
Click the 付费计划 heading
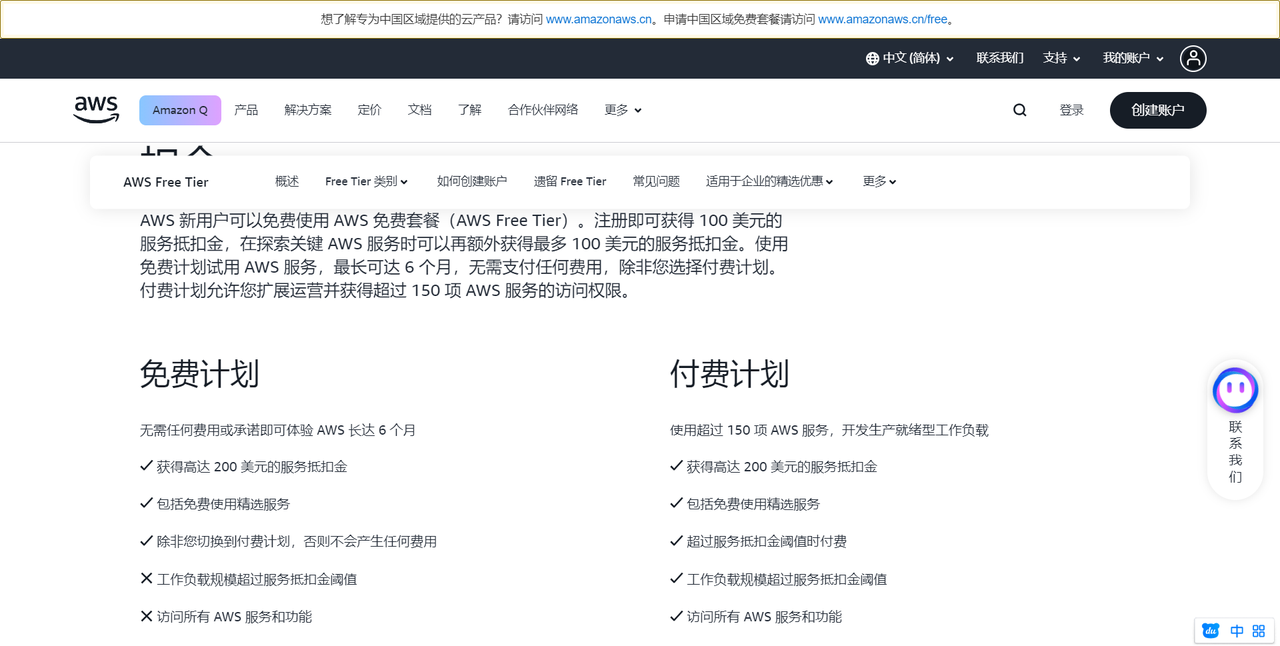(730, 374)
